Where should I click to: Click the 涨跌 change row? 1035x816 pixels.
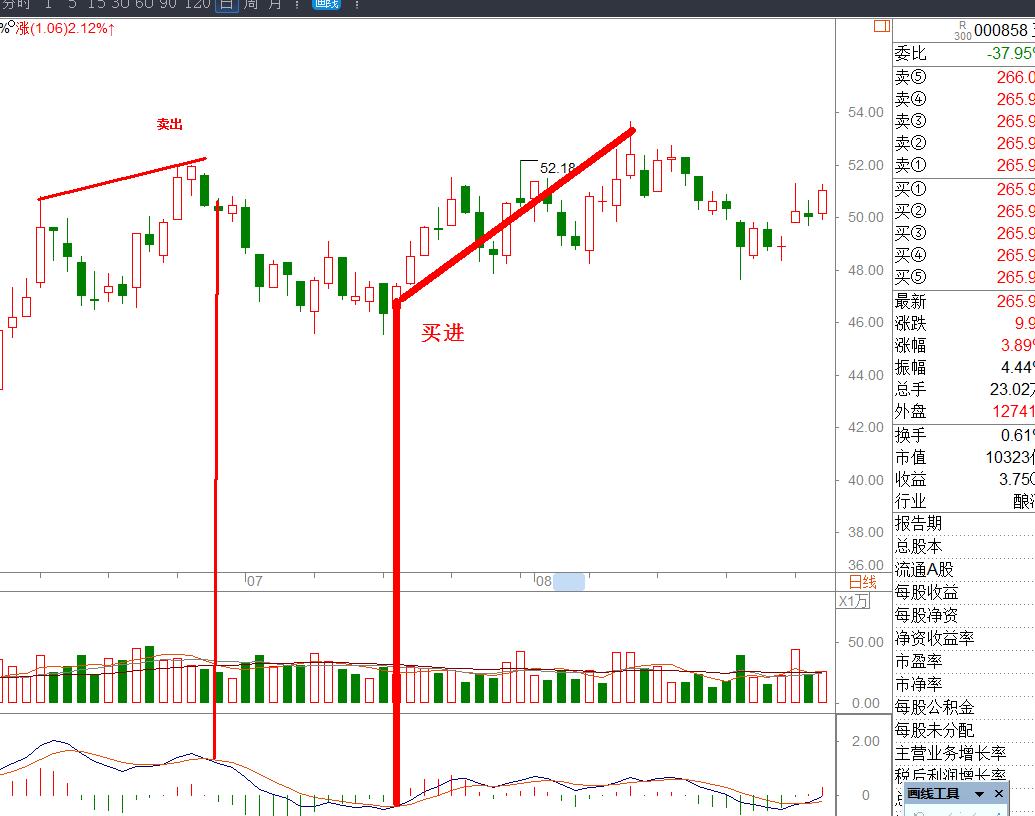pyautogui.click(x=964, y=323)
